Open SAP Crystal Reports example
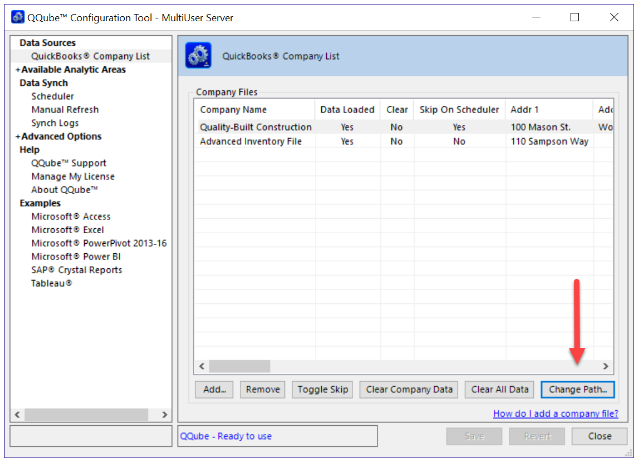This screenshot has width=635, height=463. point(77,270)
